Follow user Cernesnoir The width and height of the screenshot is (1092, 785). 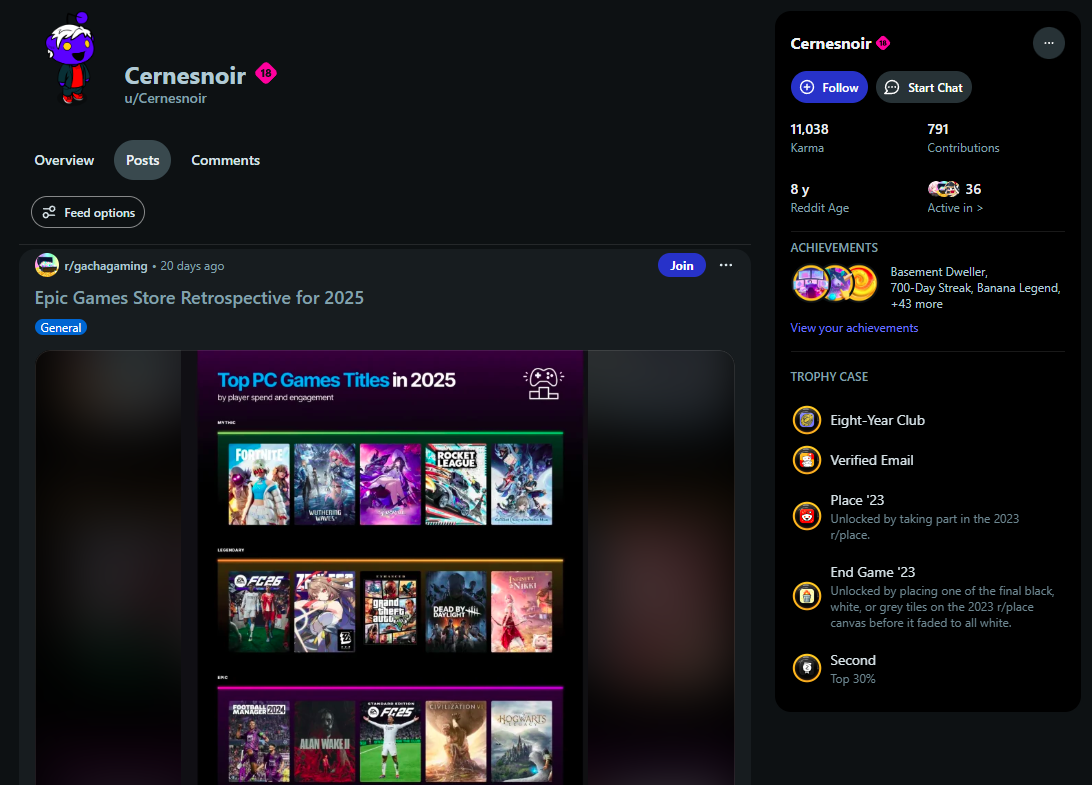(x=829, y=87)
